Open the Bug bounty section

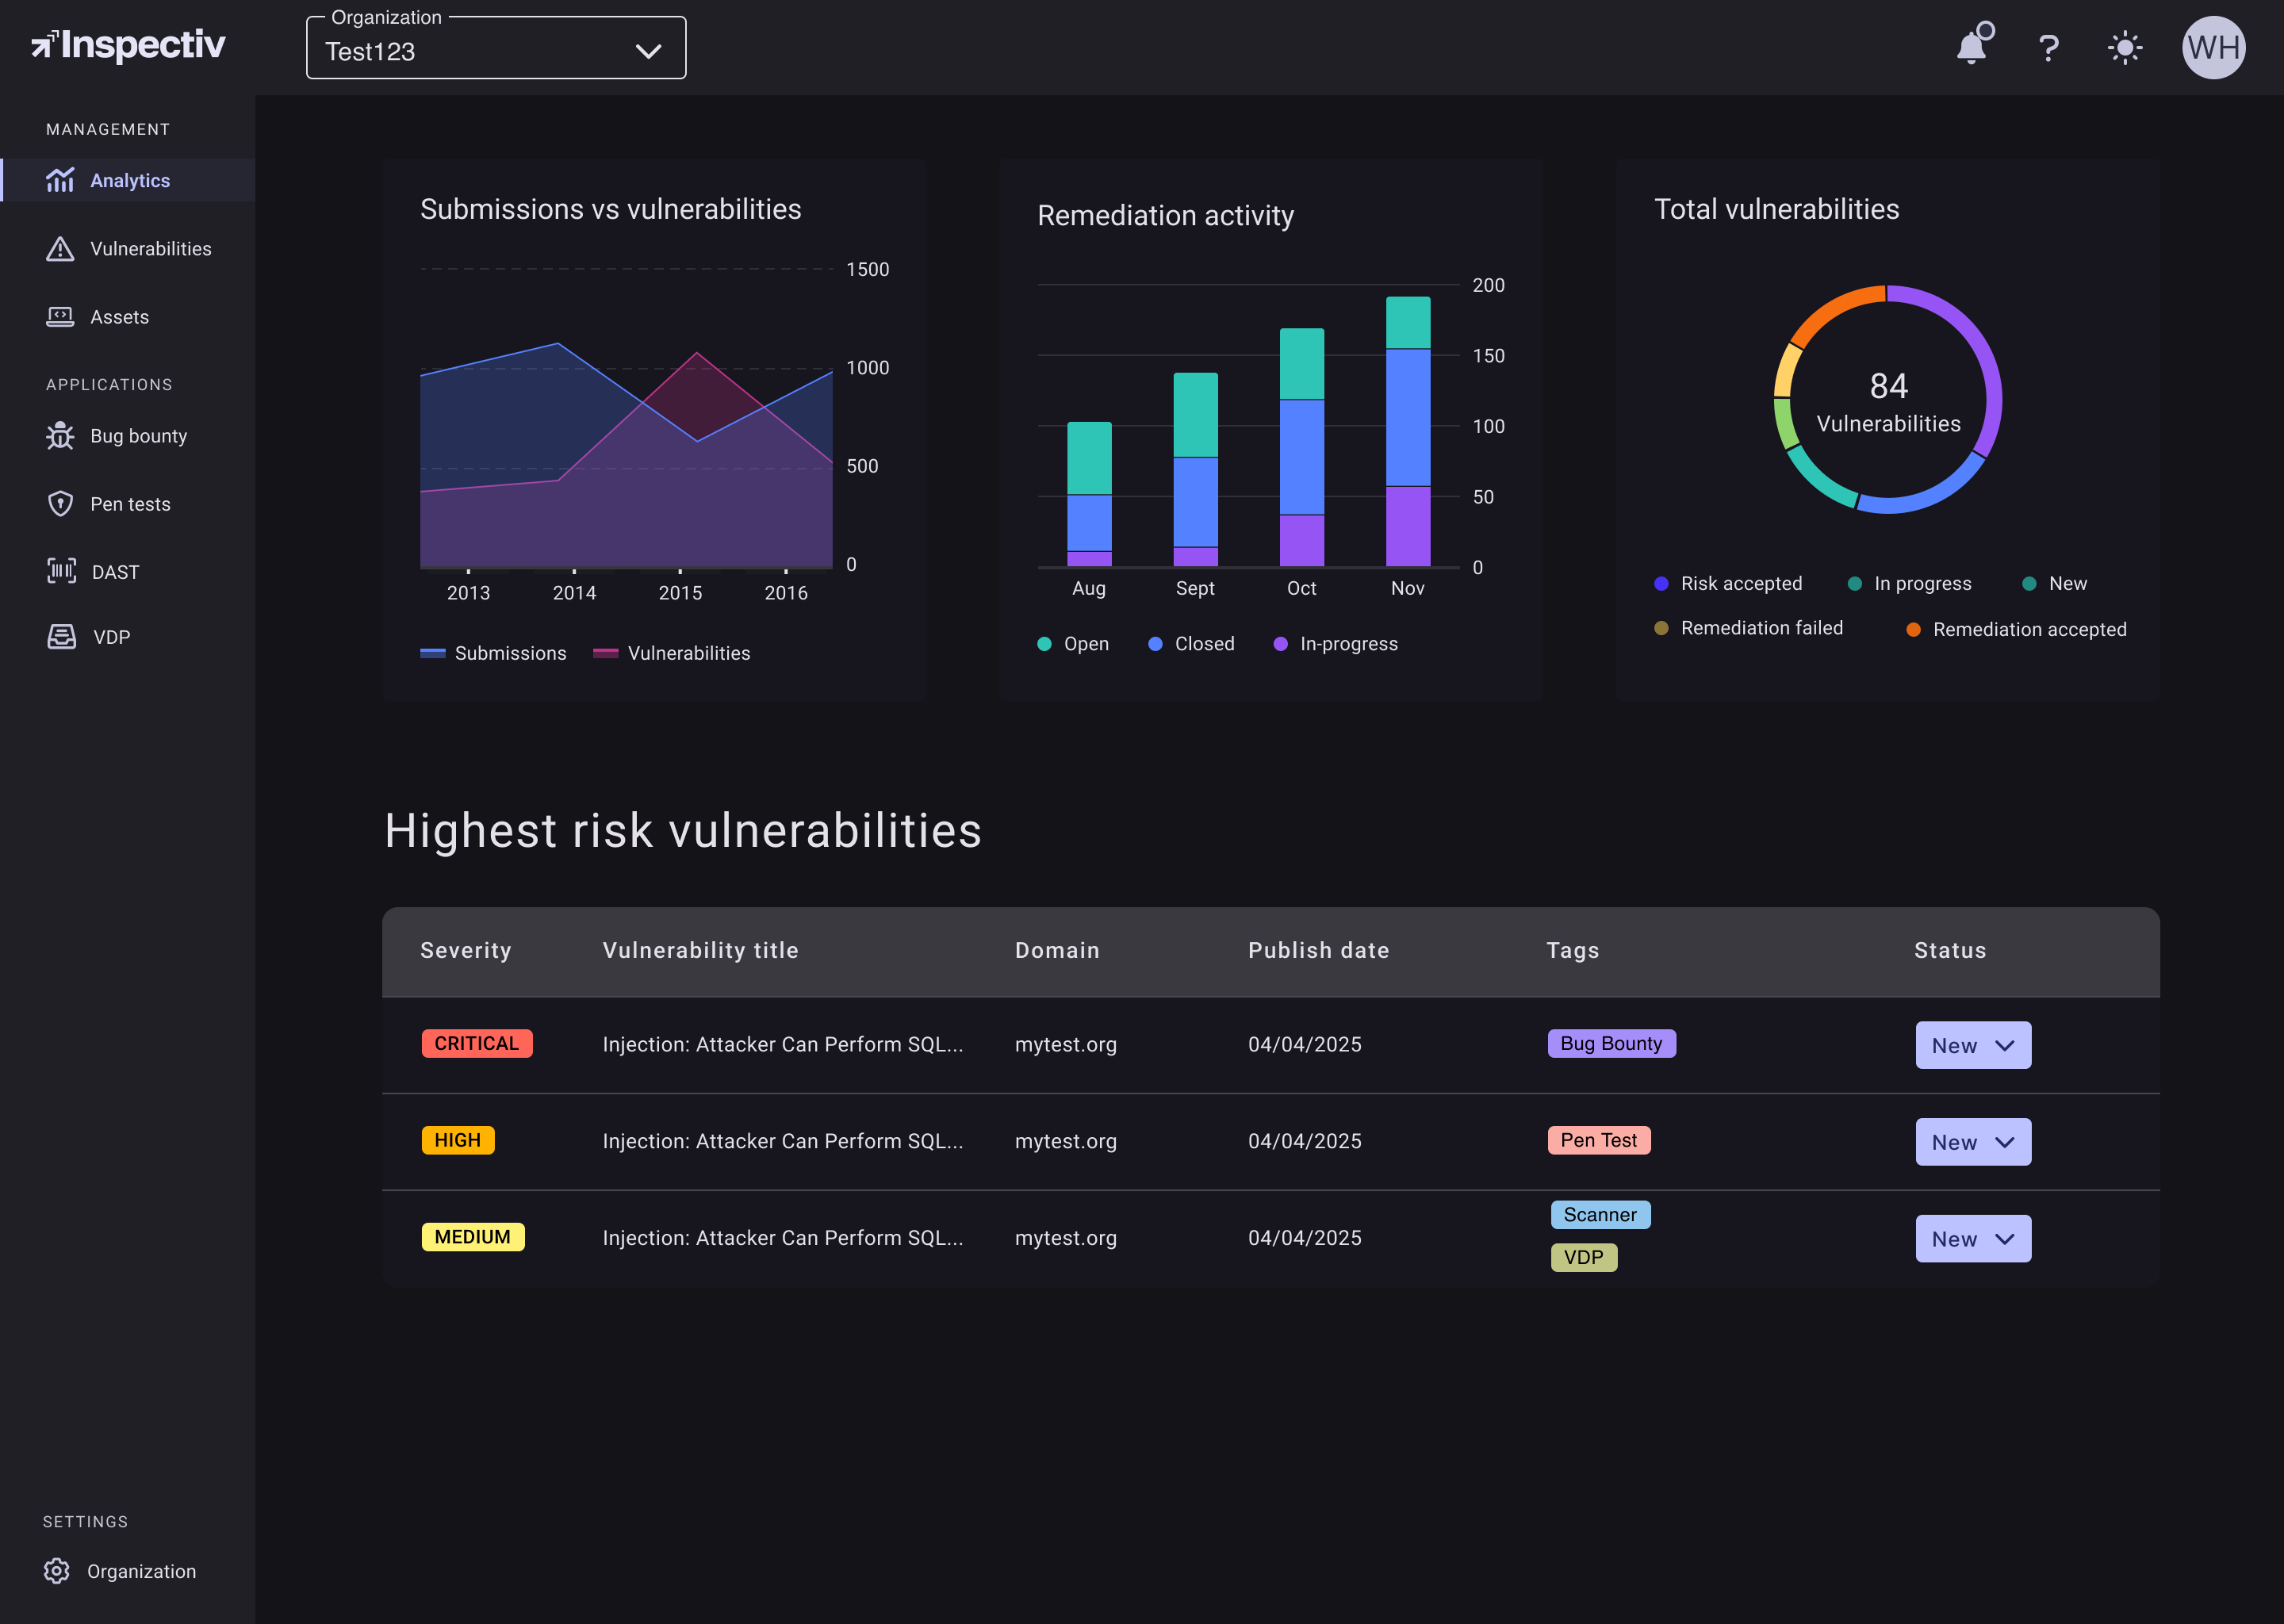138,436
